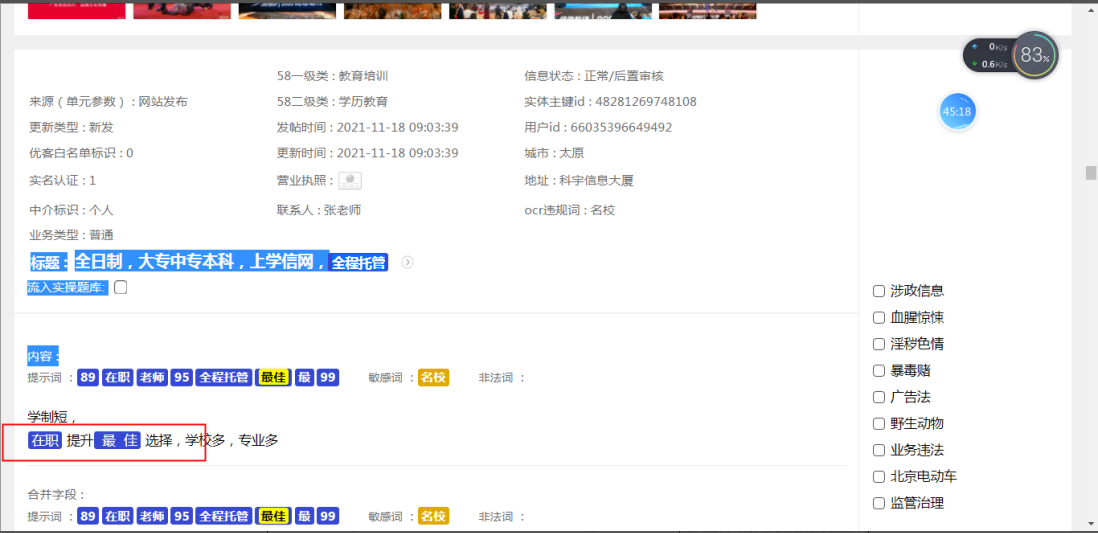The image size is (1098, 533).
Task: Click the yellow 最佳 tag in 合并字段 row
Action: (x=273, y=516)
